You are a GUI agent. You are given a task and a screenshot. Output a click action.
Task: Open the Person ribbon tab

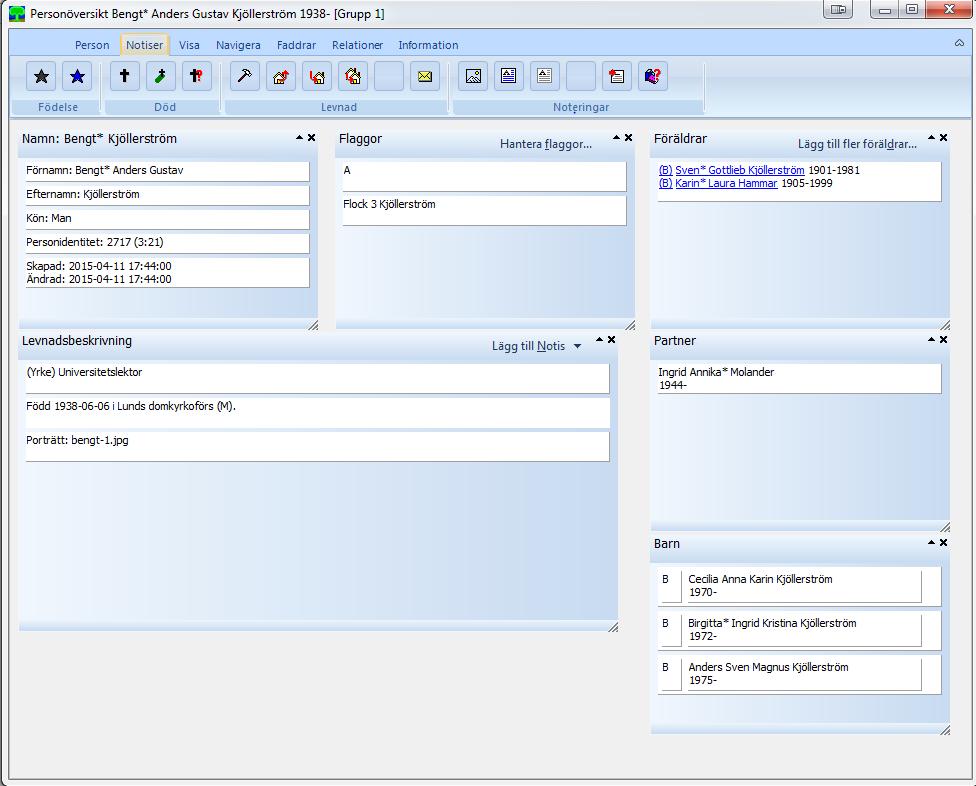click(92, 45)
